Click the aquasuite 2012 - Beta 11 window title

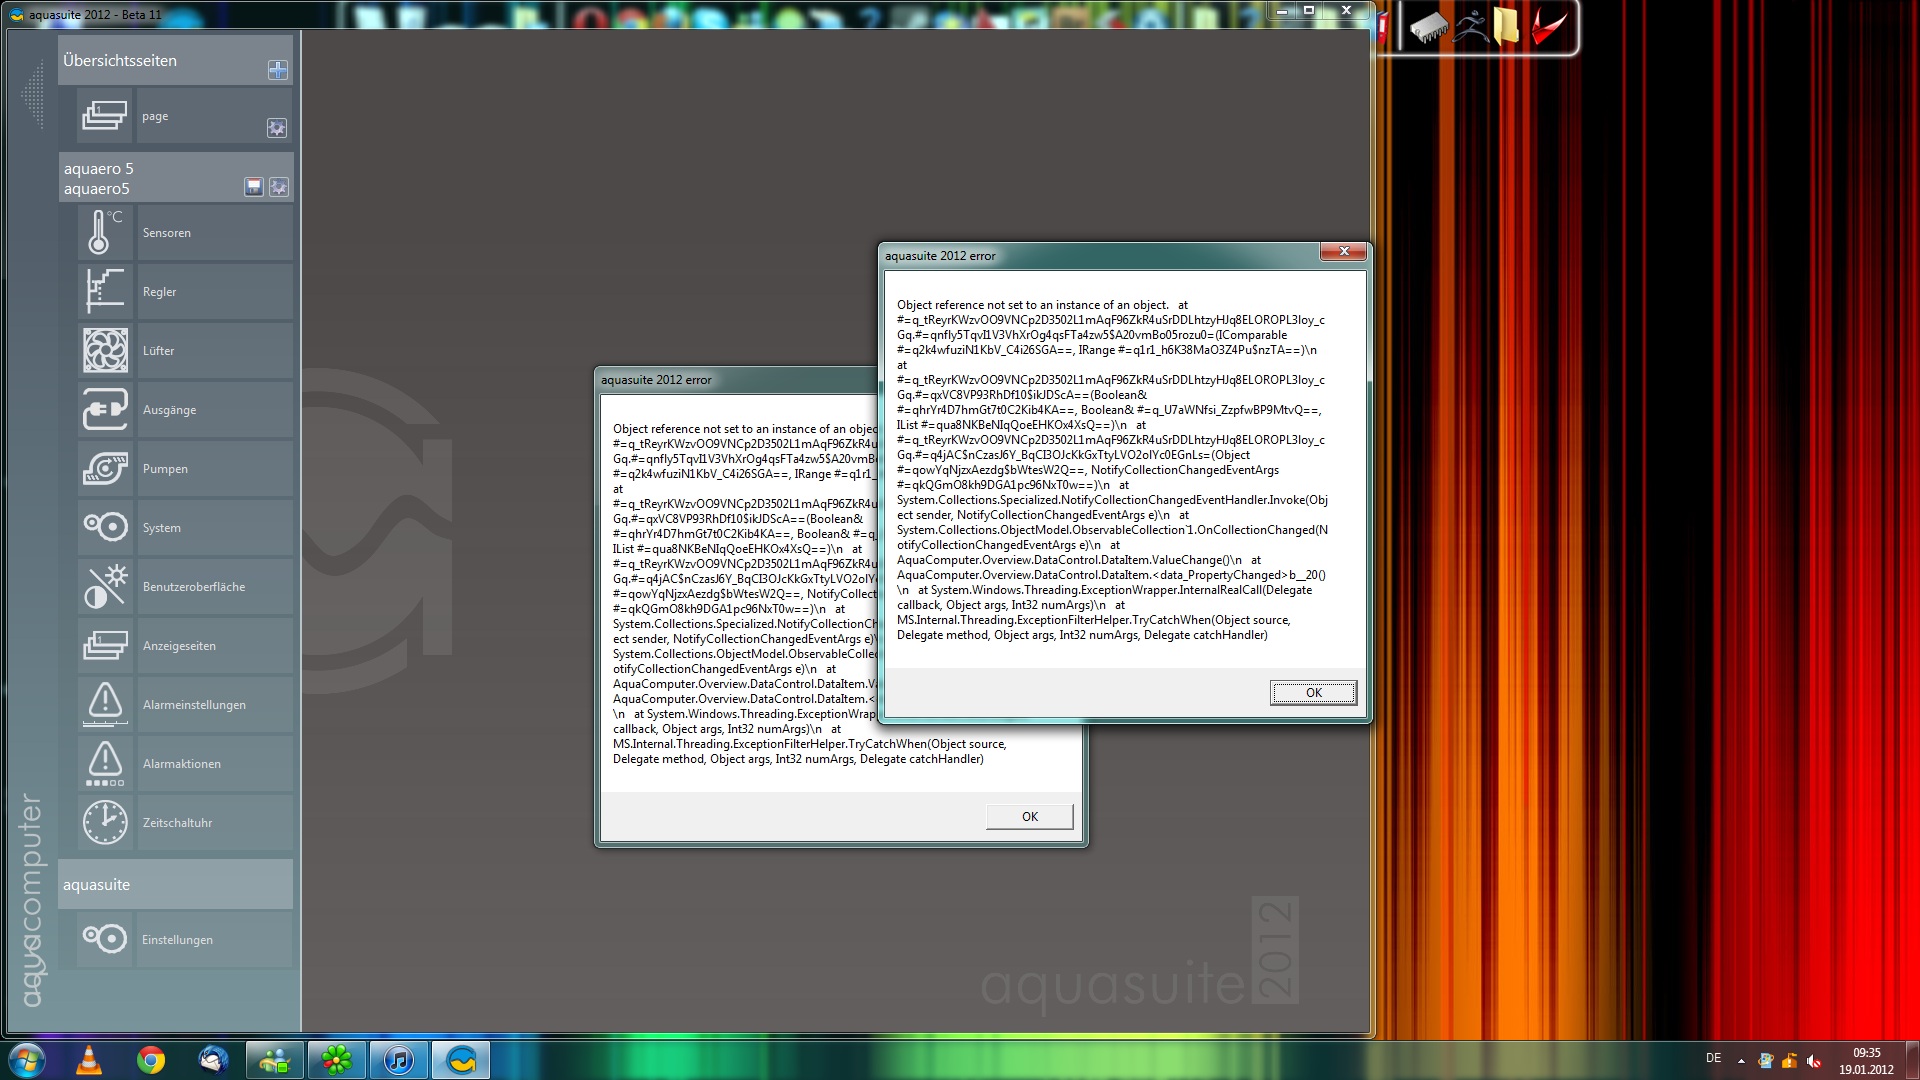click(95, 15)
